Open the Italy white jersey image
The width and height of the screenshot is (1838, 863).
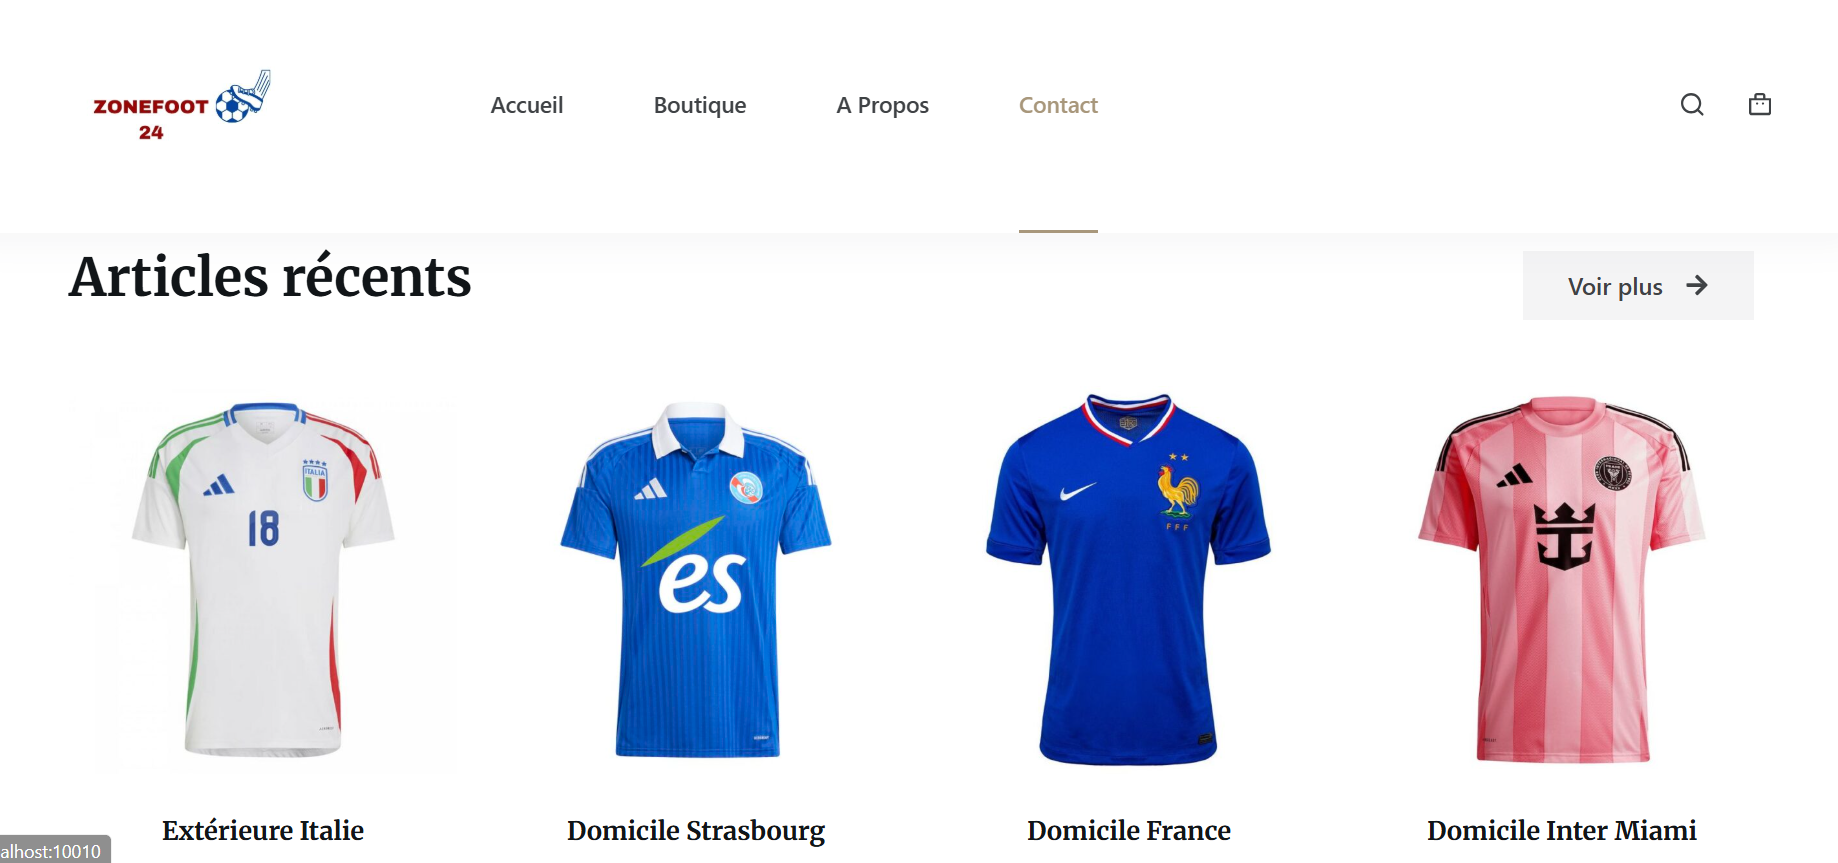coord(263,580)
